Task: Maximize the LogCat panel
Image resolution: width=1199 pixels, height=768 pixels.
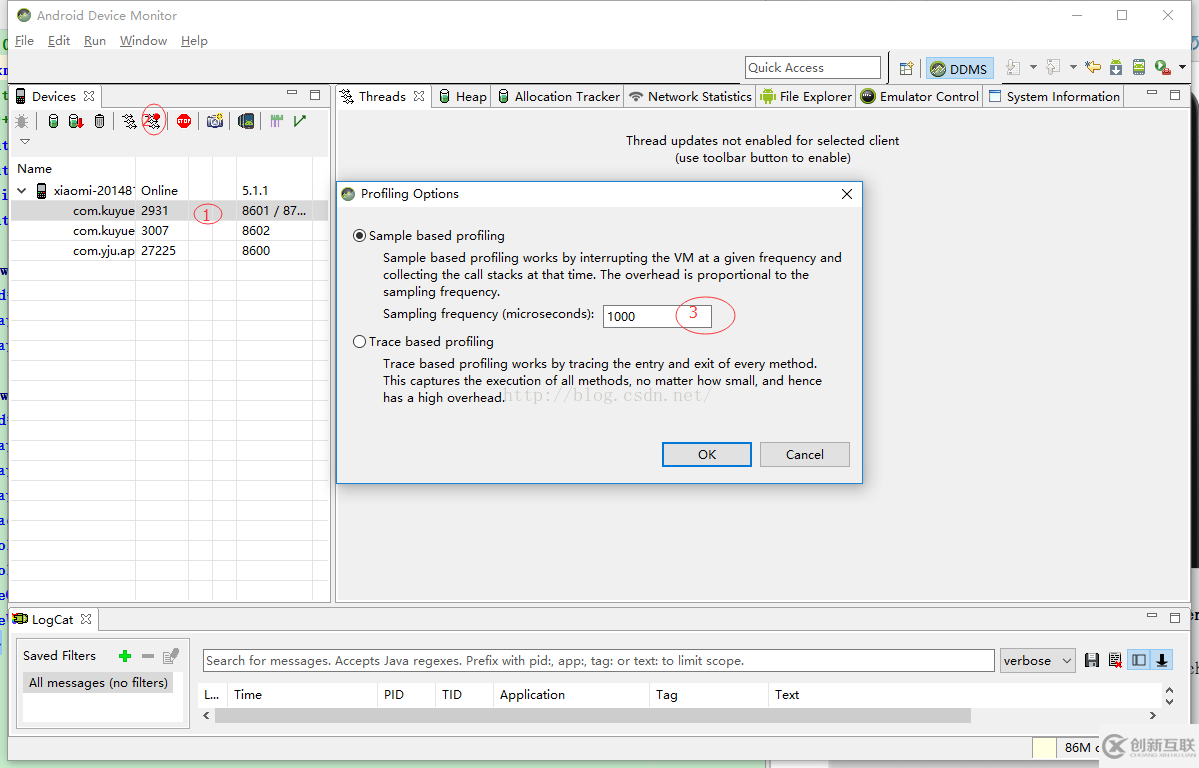Action: 1175,617
